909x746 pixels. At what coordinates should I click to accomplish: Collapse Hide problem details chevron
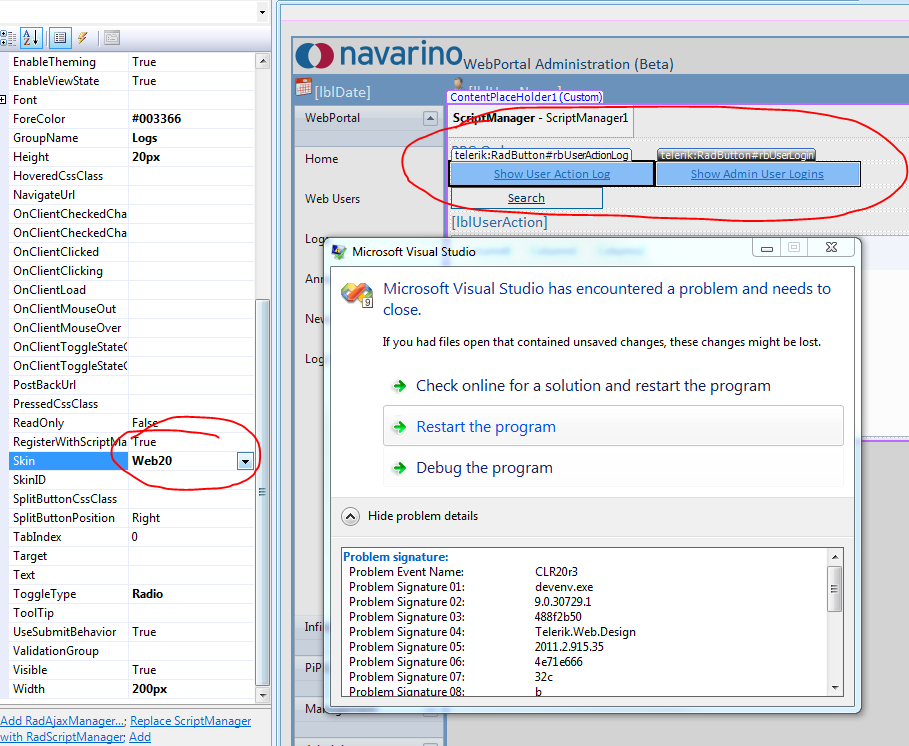point(350,516)
